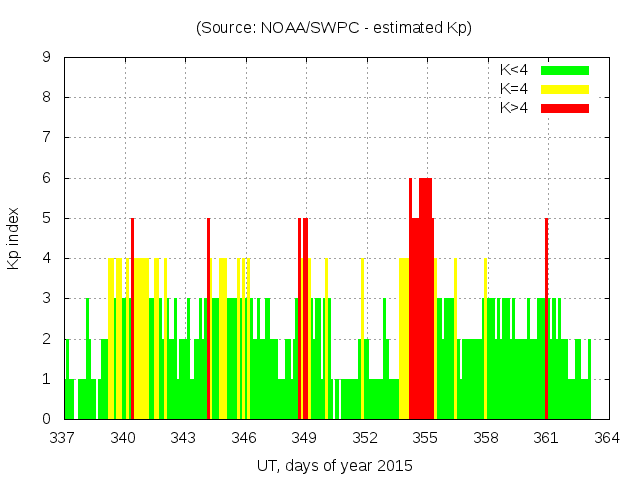640x480 pixels.
Task: Click the x-axis tick label 352
Action: point(365,438)
